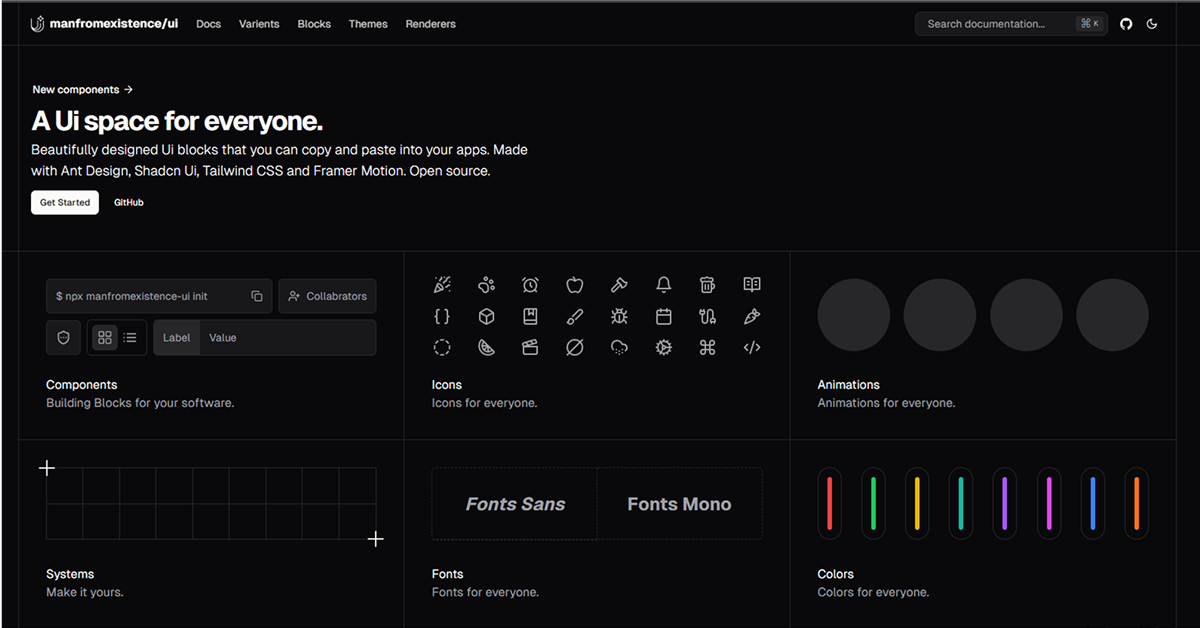This screenshot has width=1200, height=628.
Task: Click the beer mug icon
Action: pos(707,285)
